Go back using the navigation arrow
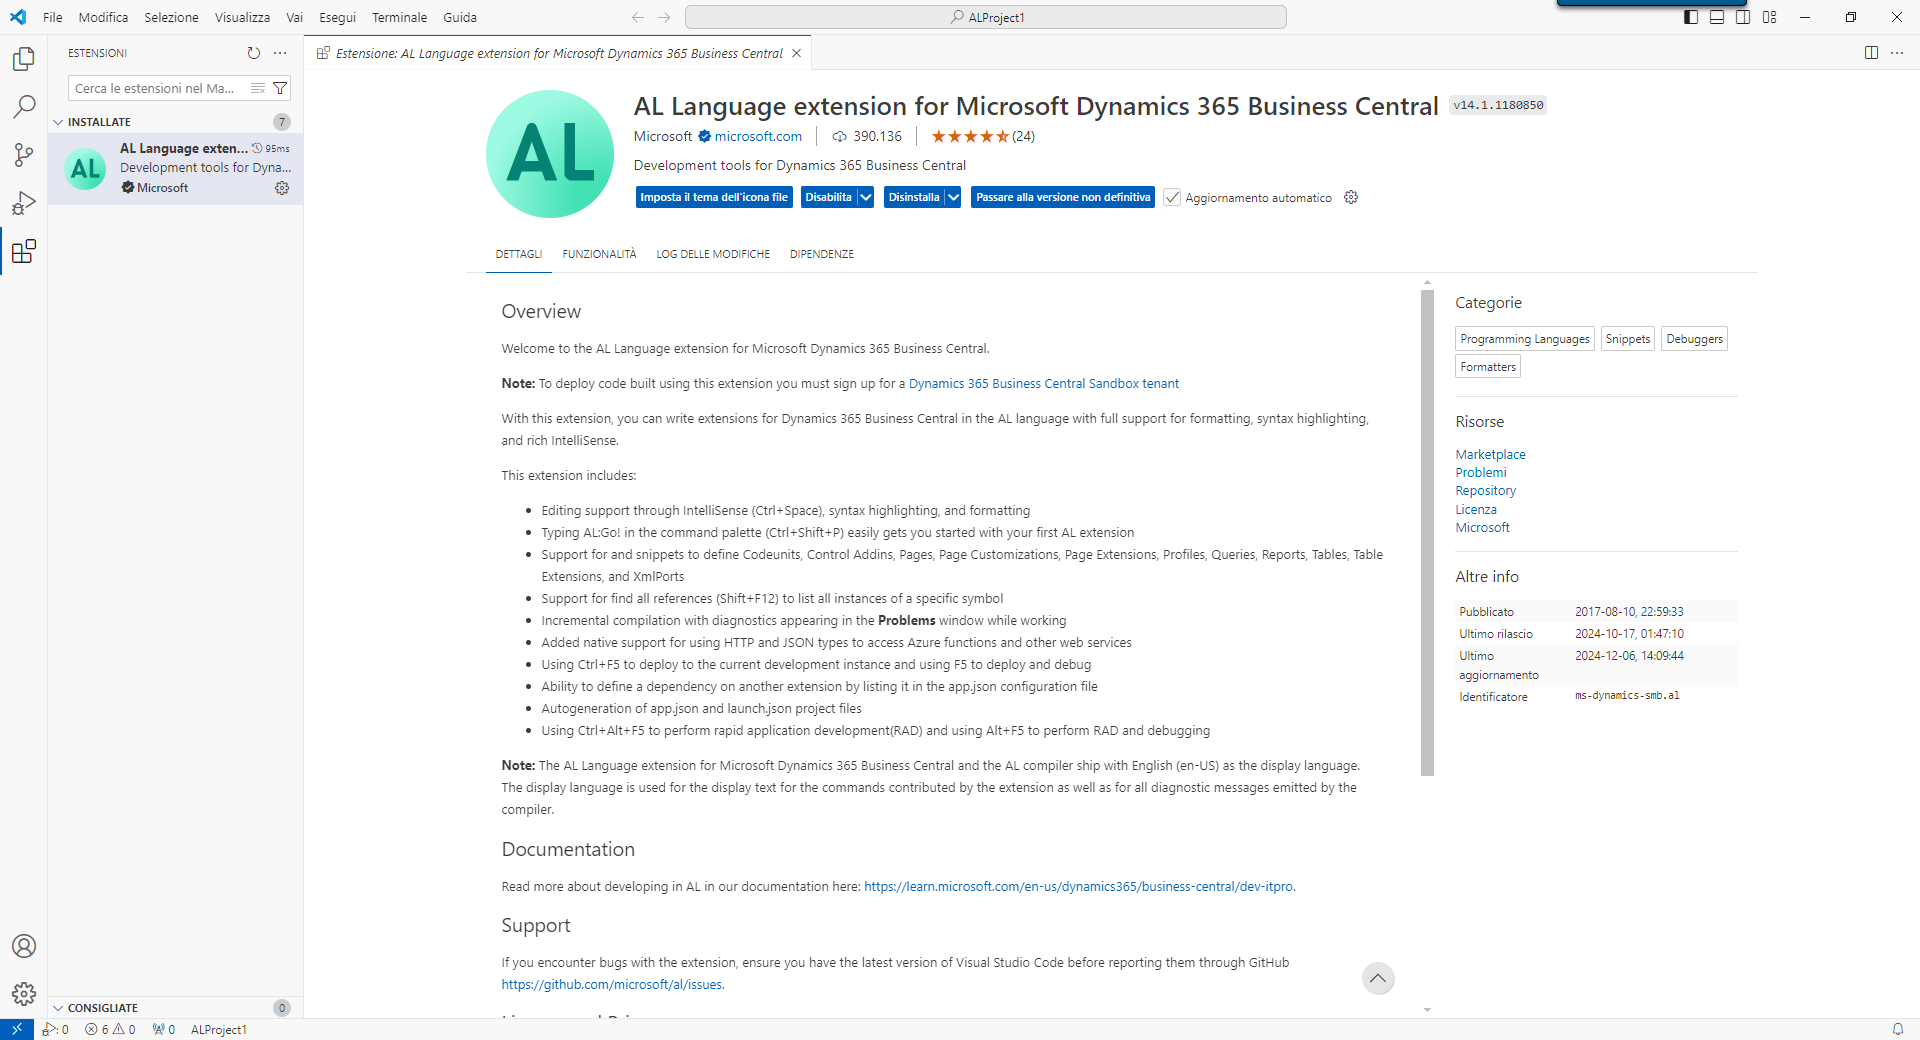 click(638, 17)
